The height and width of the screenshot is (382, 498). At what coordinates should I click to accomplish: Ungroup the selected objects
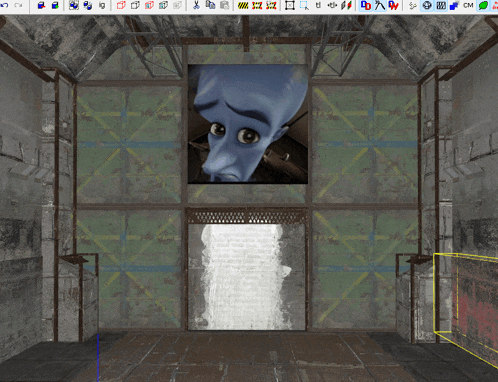click(88, 5)
